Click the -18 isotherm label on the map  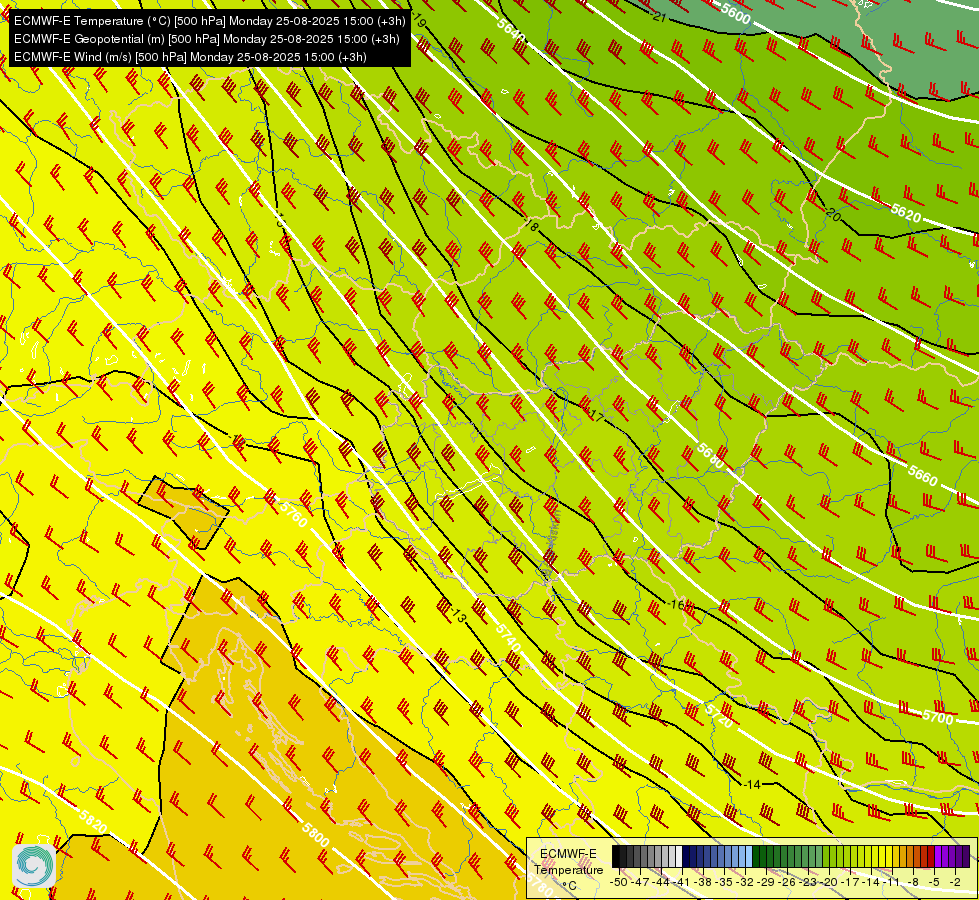(530, 225)
